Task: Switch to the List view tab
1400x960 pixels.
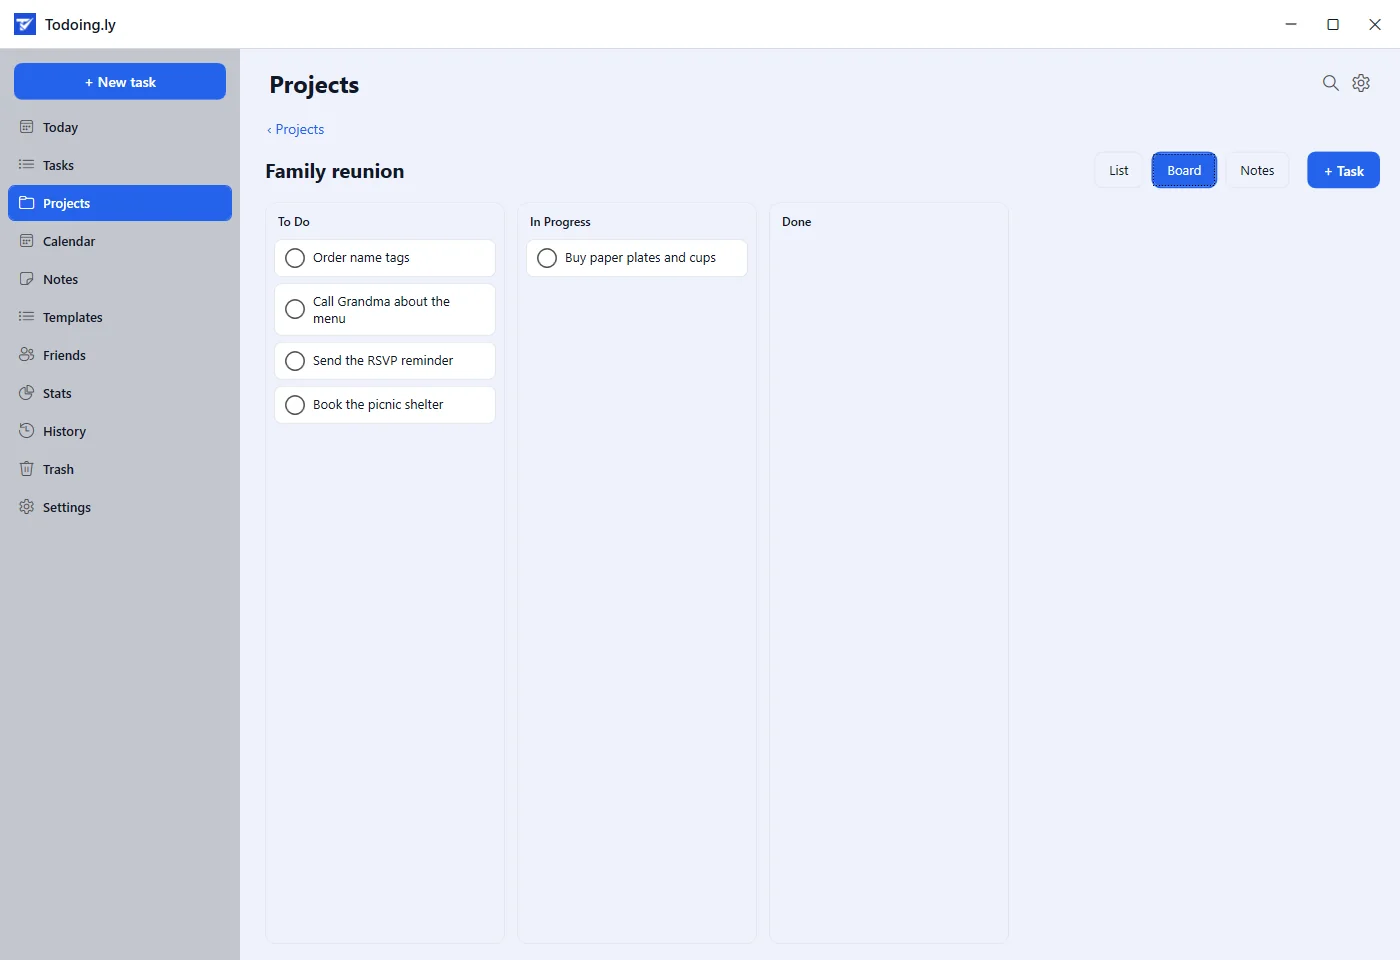Action: coord(1119,170)
